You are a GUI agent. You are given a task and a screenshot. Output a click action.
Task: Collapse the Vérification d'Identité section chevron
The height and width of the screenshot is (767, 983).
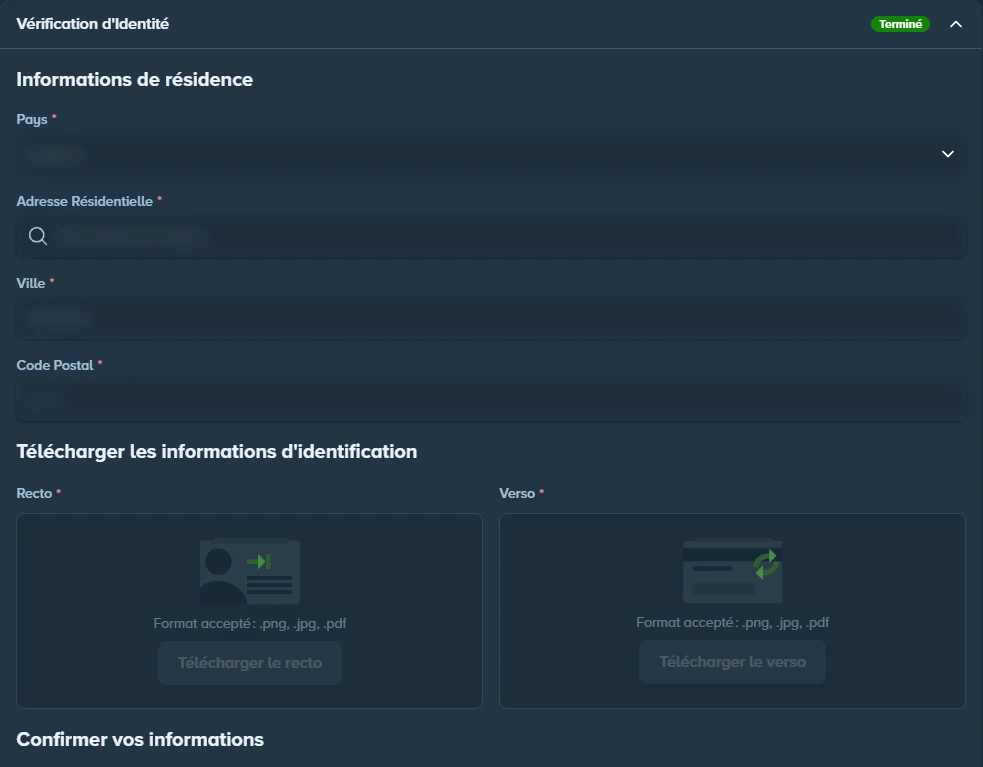955,24
